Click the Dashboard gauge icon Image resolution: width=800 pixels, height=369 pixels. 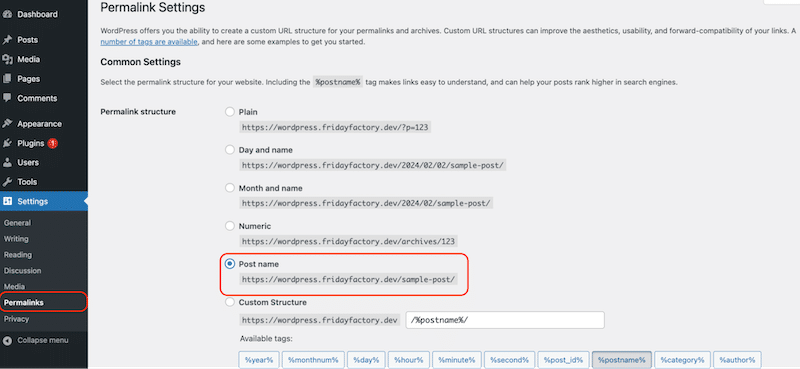tap(7, 14)
